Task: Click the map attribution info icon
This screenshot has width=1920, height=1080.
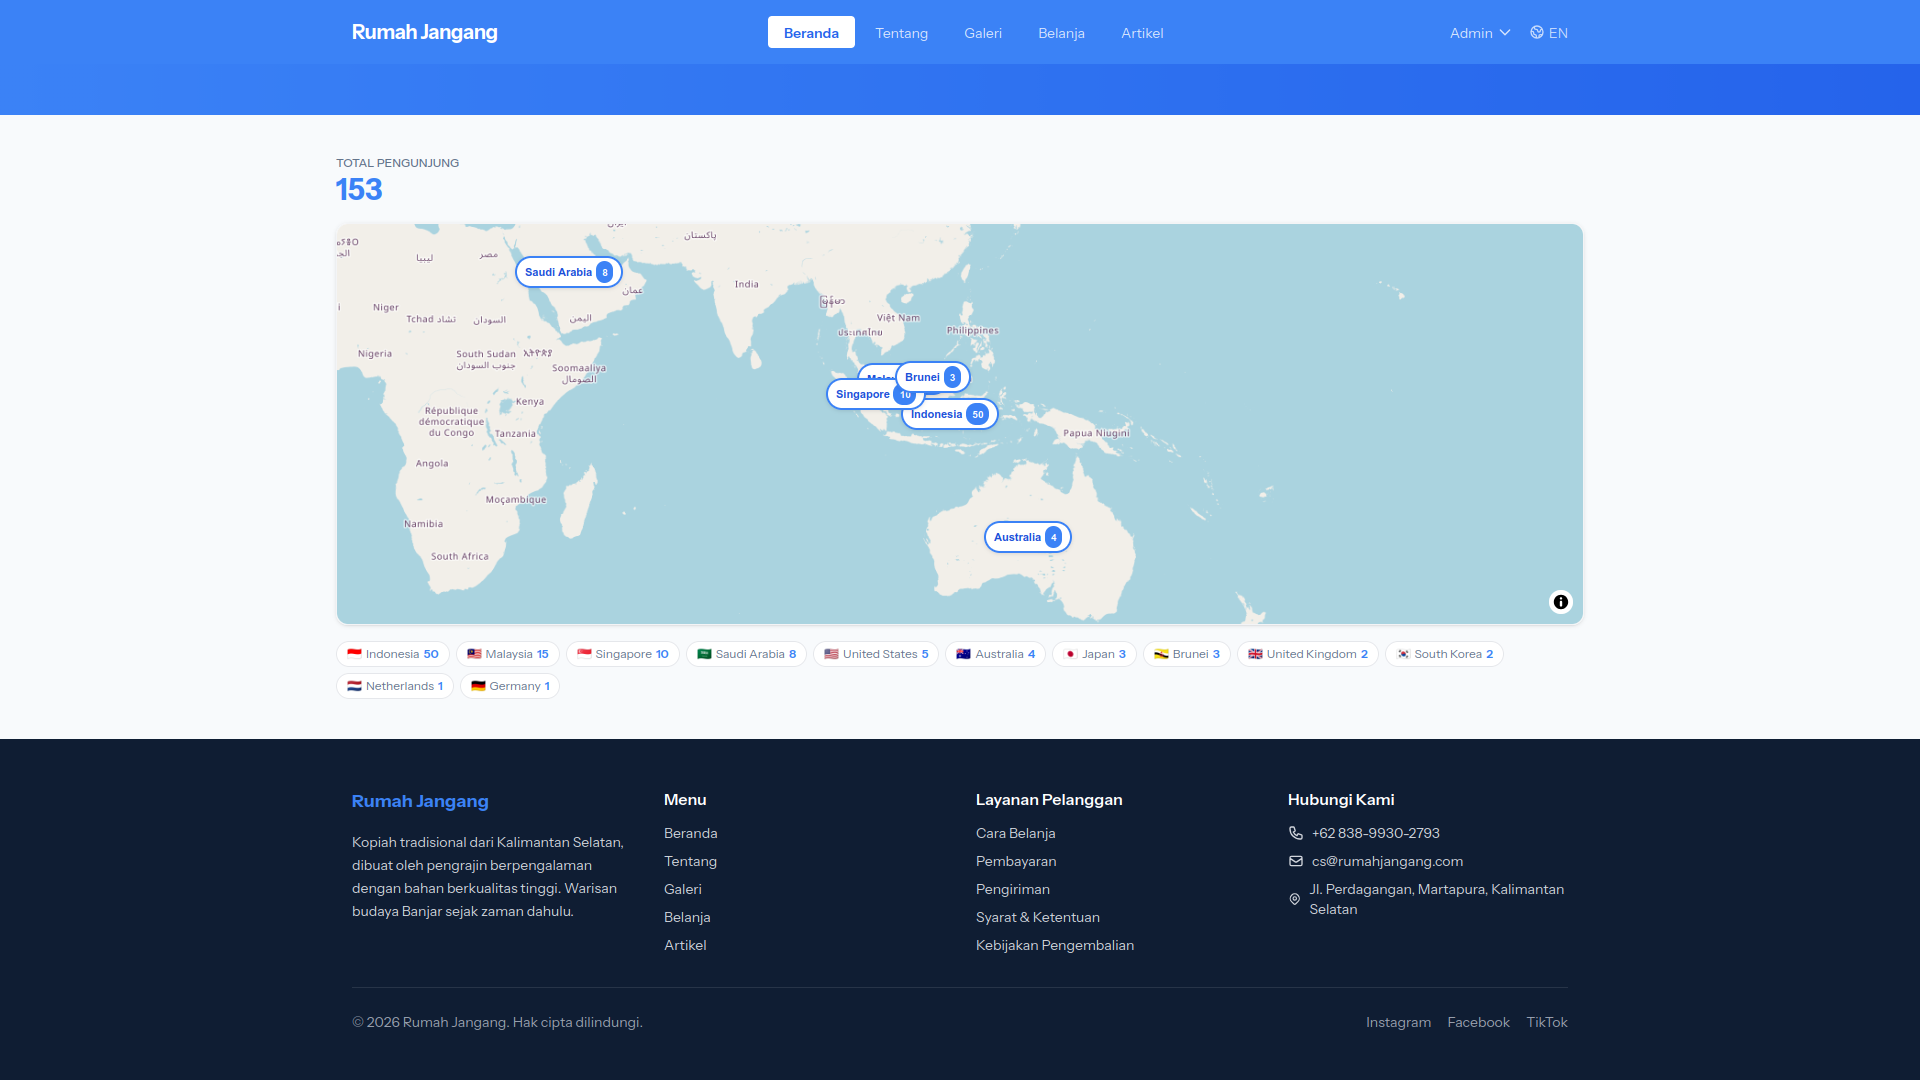Action: pos(1560,602)
